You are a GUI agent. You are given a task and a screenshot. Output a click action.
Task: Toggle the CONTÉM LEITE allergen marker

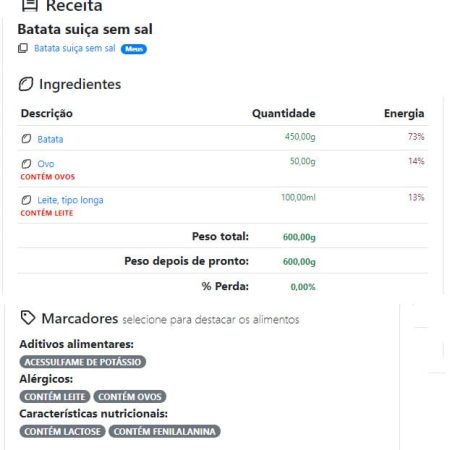point(55,397)
